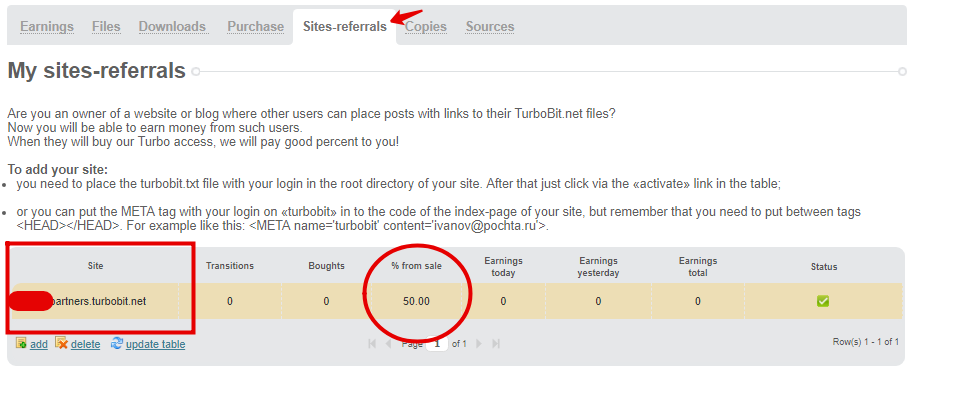Open the Downloads tab
This screenshot has height=412, width=971.
tap(172, 27)
